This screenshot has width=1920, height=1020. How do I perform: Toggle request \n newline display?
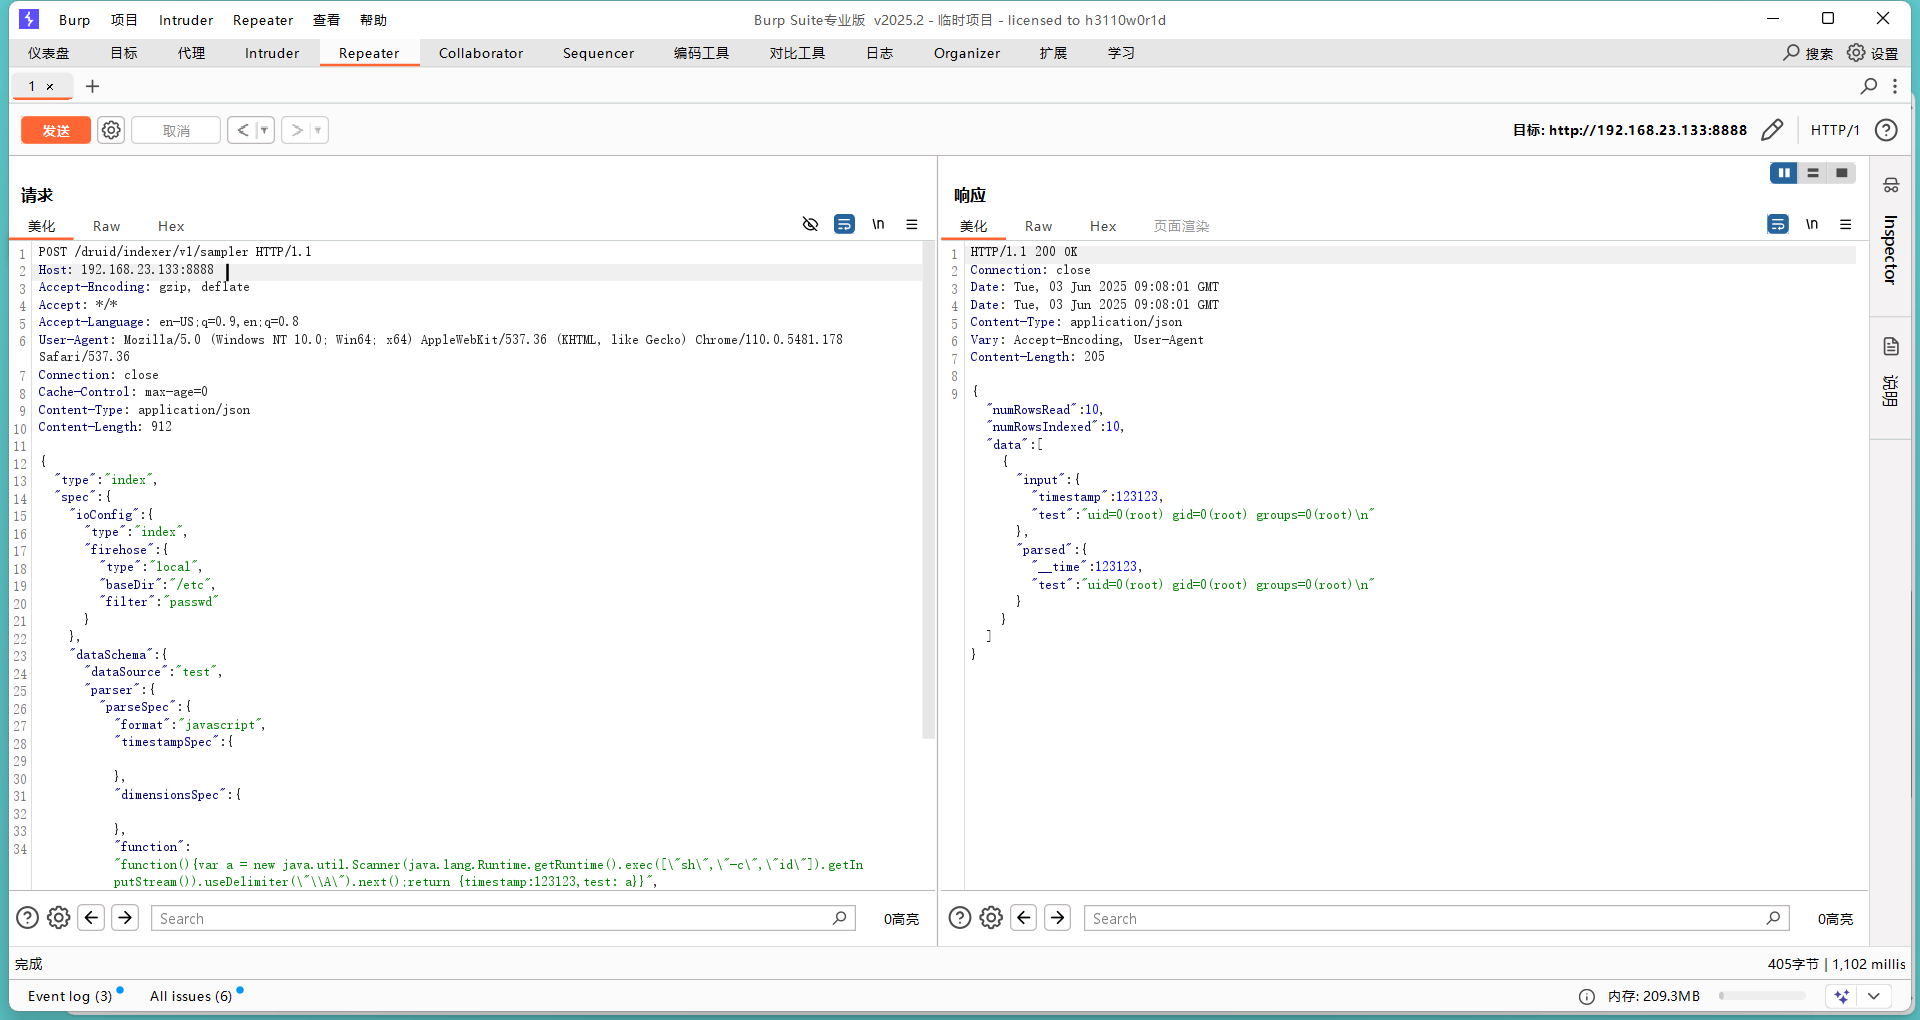878,224
